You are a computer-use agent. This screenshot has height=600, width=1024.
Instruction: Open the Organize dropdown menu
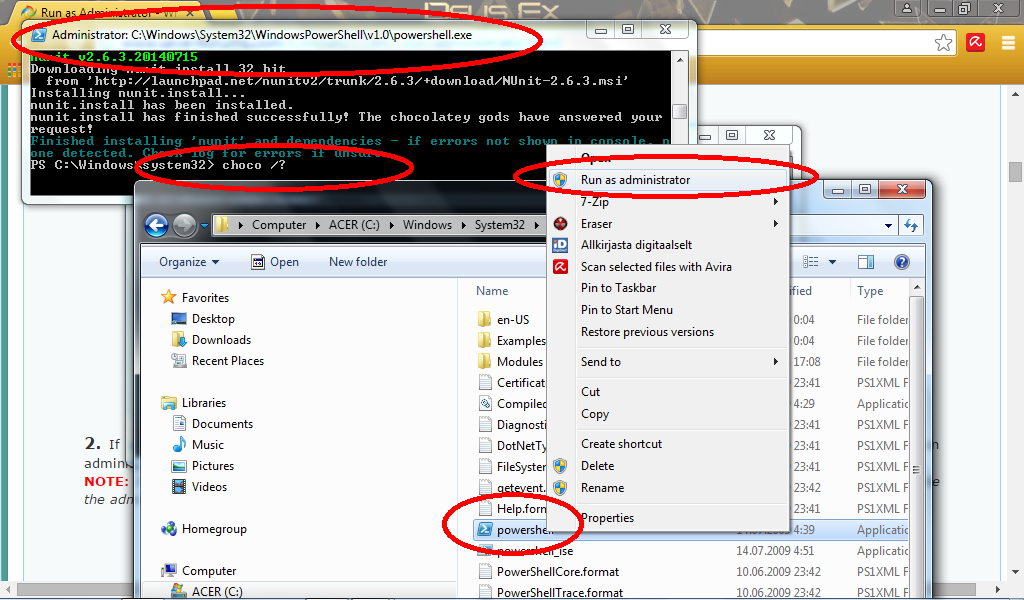189,262
